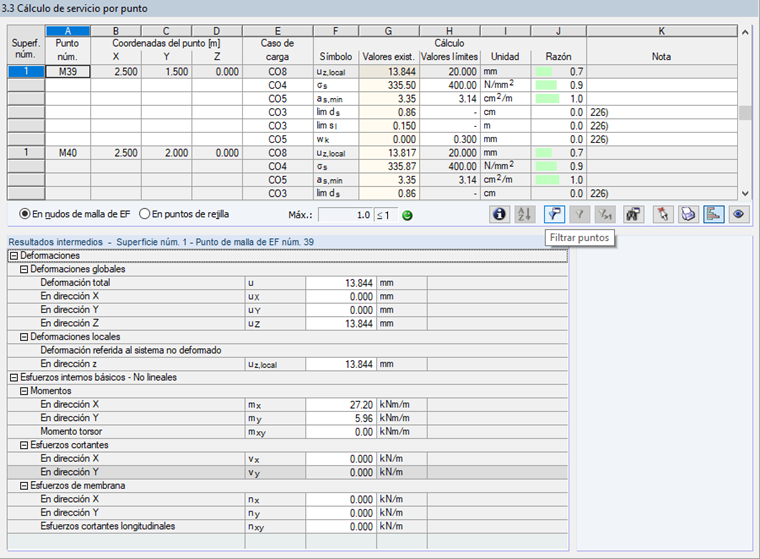
Task: Click the printer icon button
Action: [688, 214]
